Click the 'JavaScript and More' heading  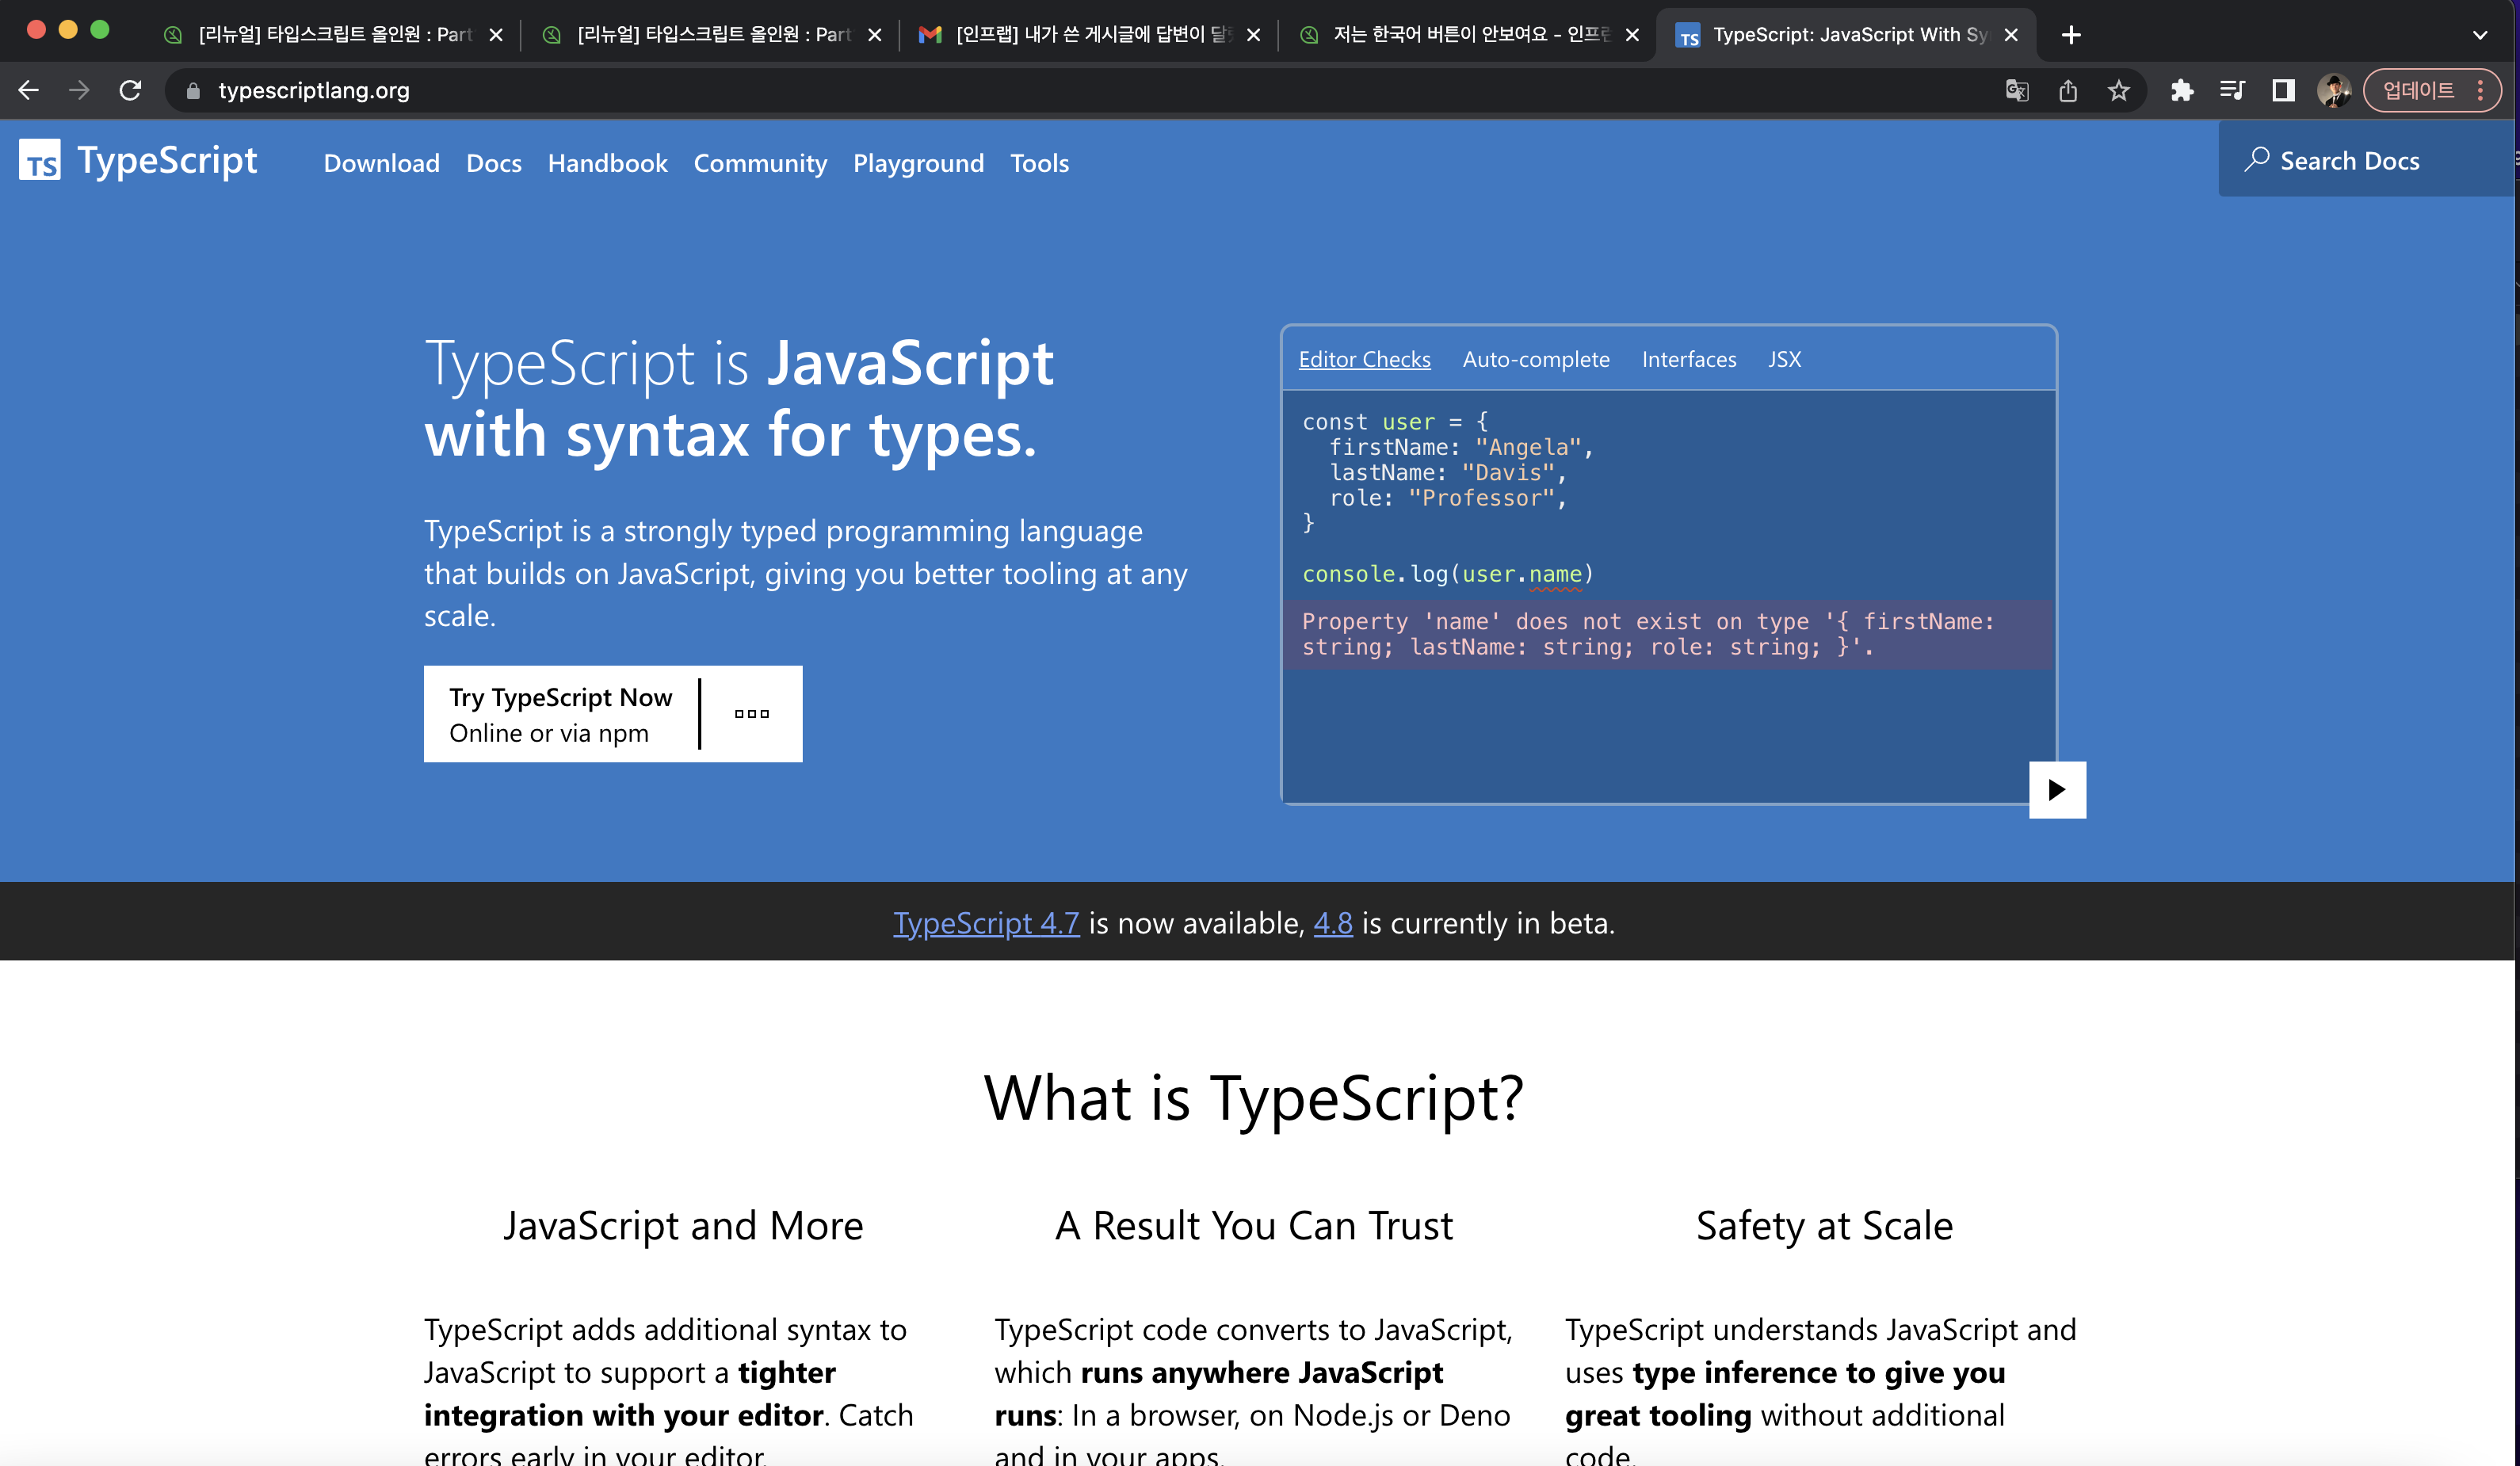(x=683, y=1225)
